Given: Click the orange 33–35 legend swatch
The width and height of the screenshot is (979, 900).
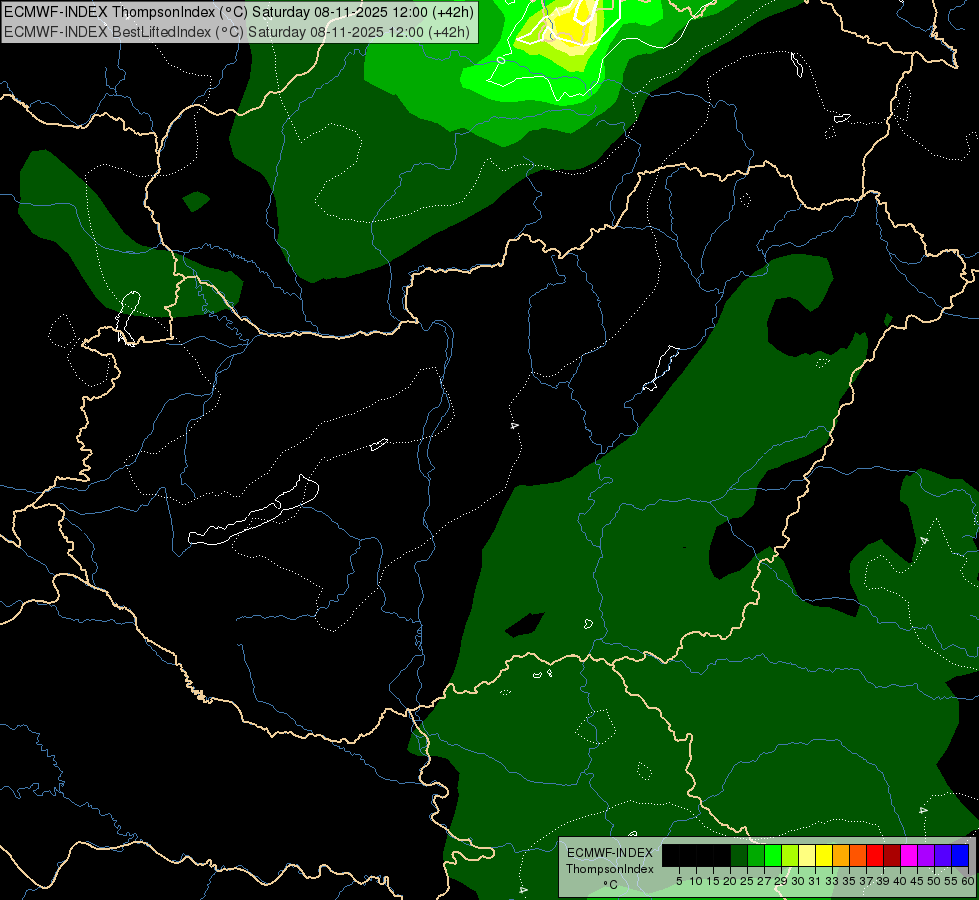Looking at the screenshot, I should pyautogui.click(x=841, y=855).
